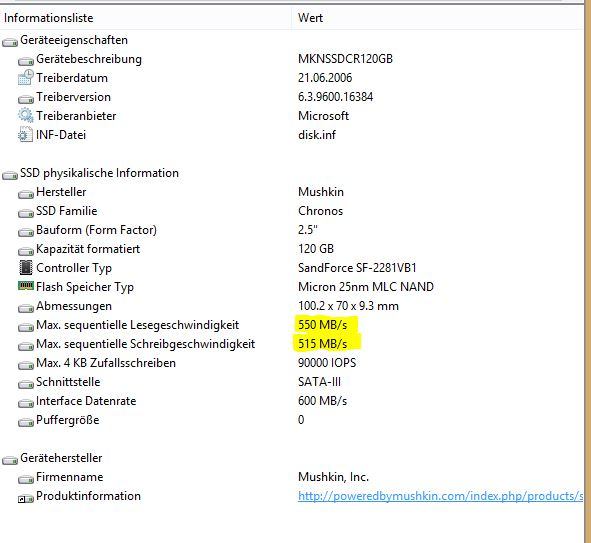Screen dimensions: 591x543
Task: Select the Interface Datenrate label
Action: pyautogui.click(x=86, y=401)
